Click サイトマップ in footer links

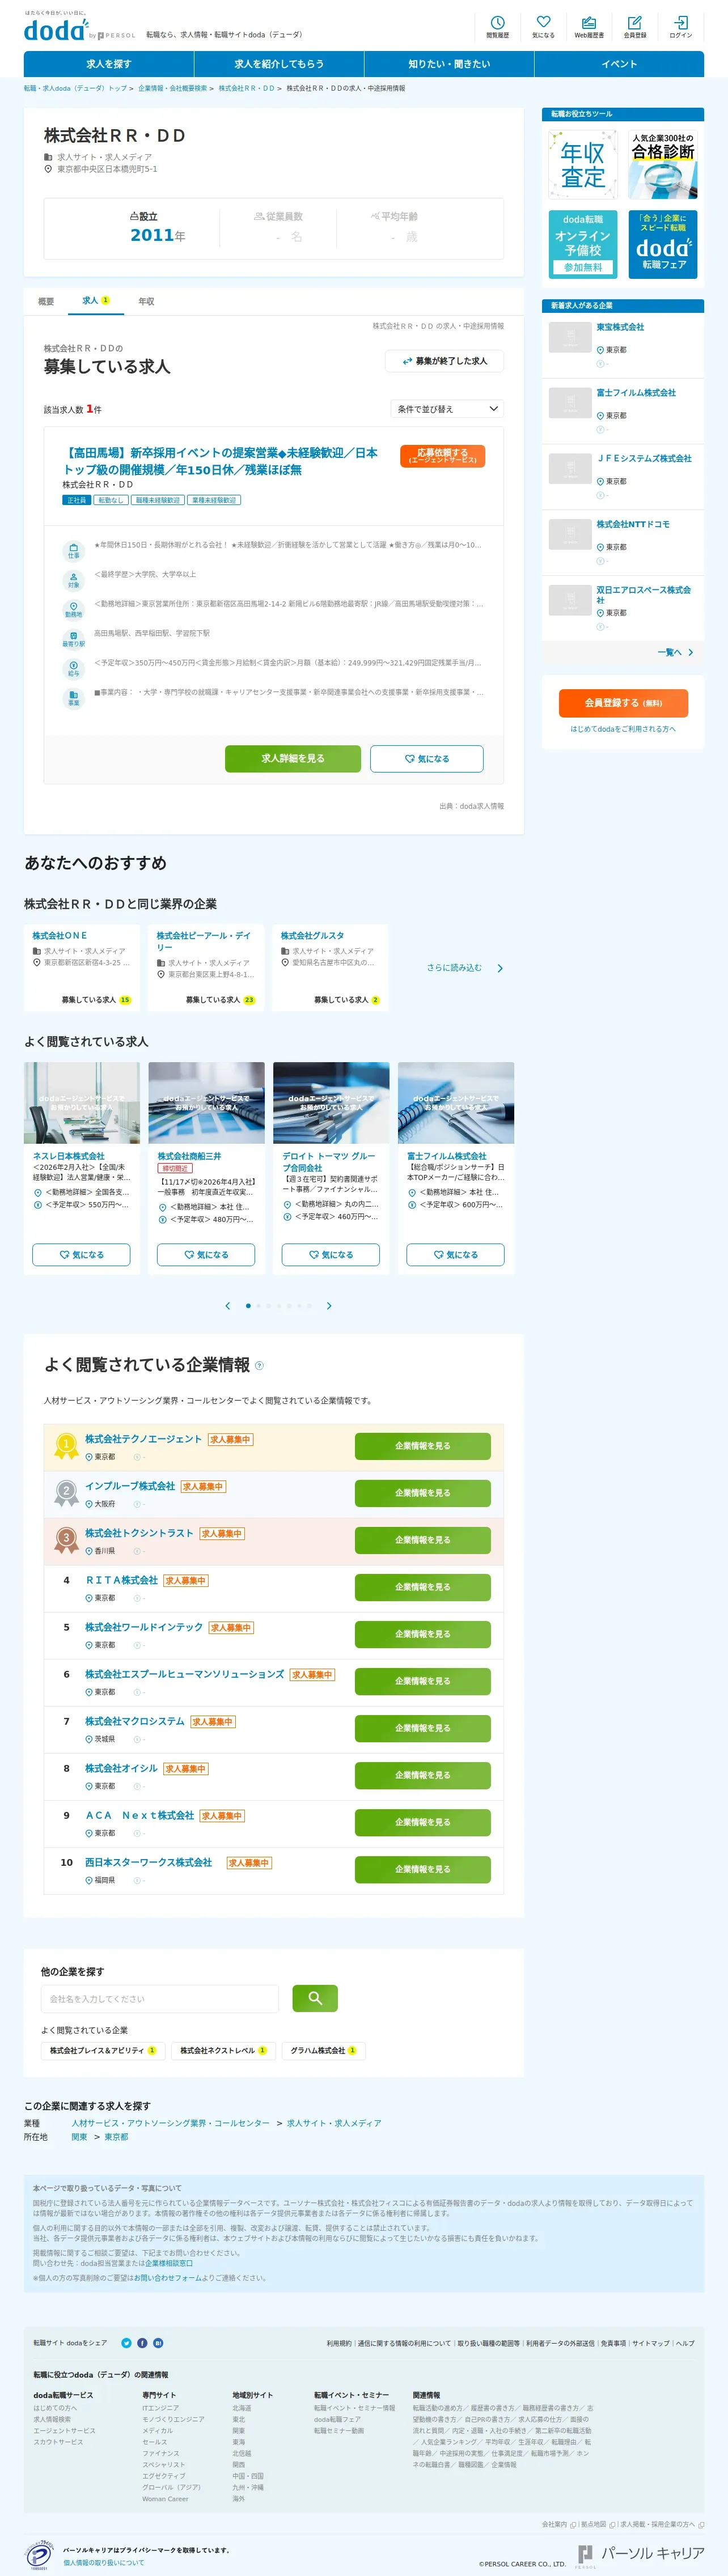(652, 2343)
